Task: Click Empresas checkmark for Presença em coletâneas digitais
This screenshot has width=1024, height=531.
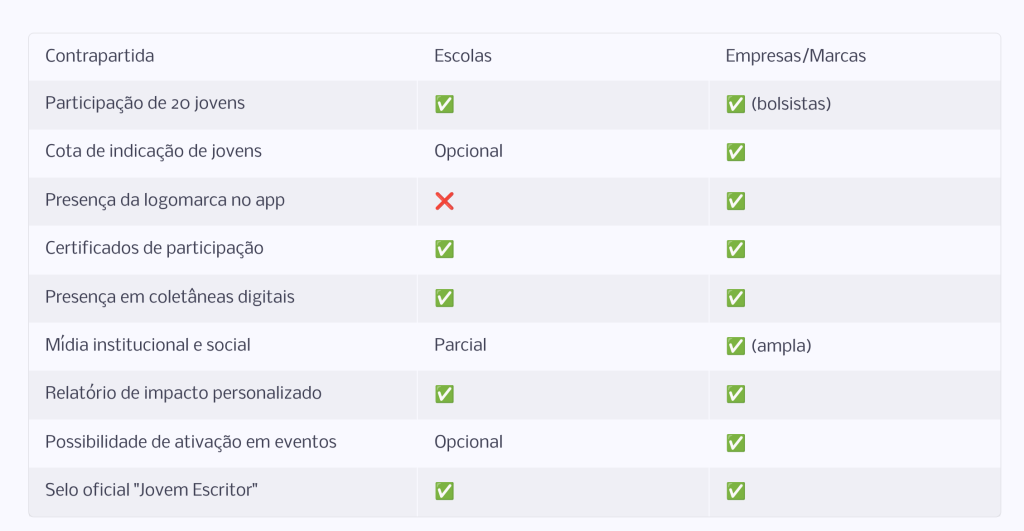Action: coord(735,298)
